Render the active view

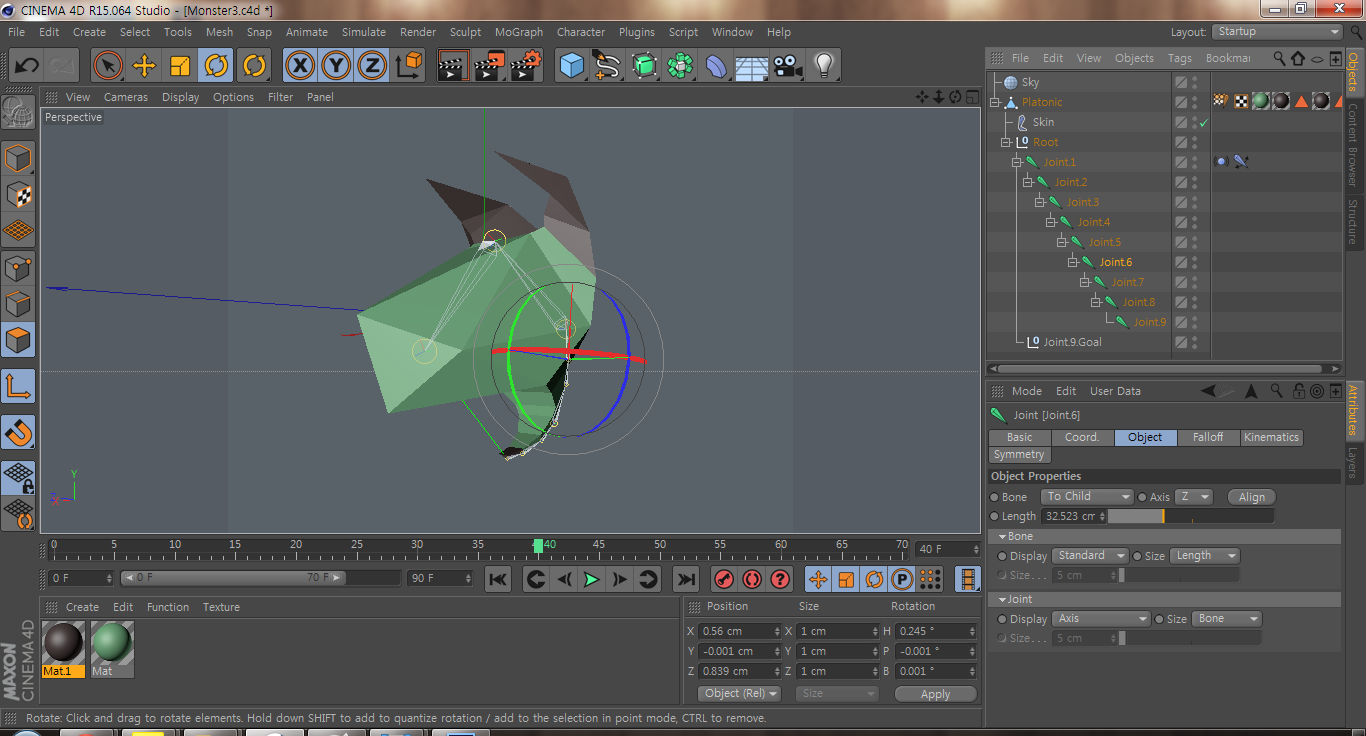tap(453, 66)
